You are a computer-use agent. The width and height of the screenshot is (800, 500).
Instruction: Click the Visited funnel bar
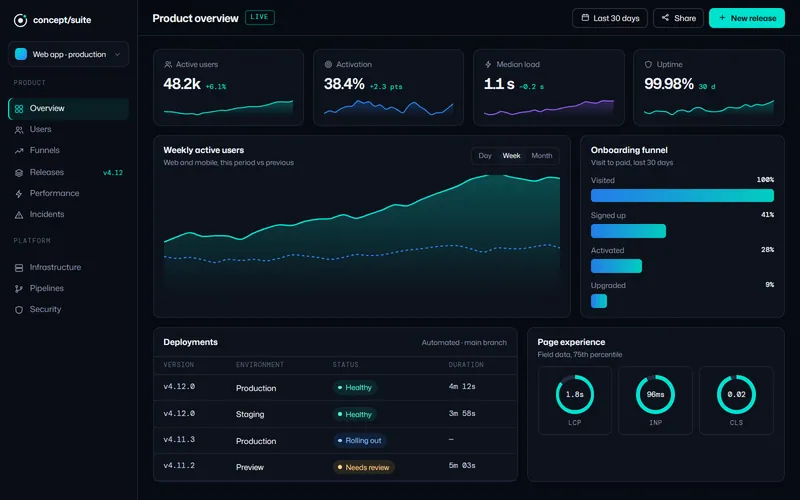[682, 195]
